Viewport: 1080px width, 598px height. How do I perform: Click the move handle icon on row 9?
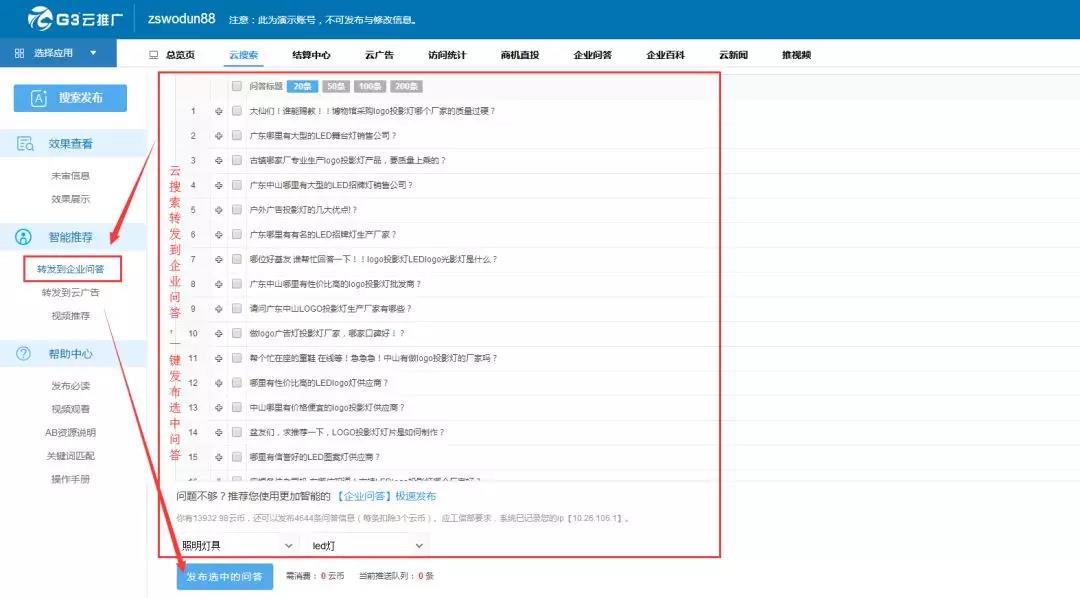[218, 309]
